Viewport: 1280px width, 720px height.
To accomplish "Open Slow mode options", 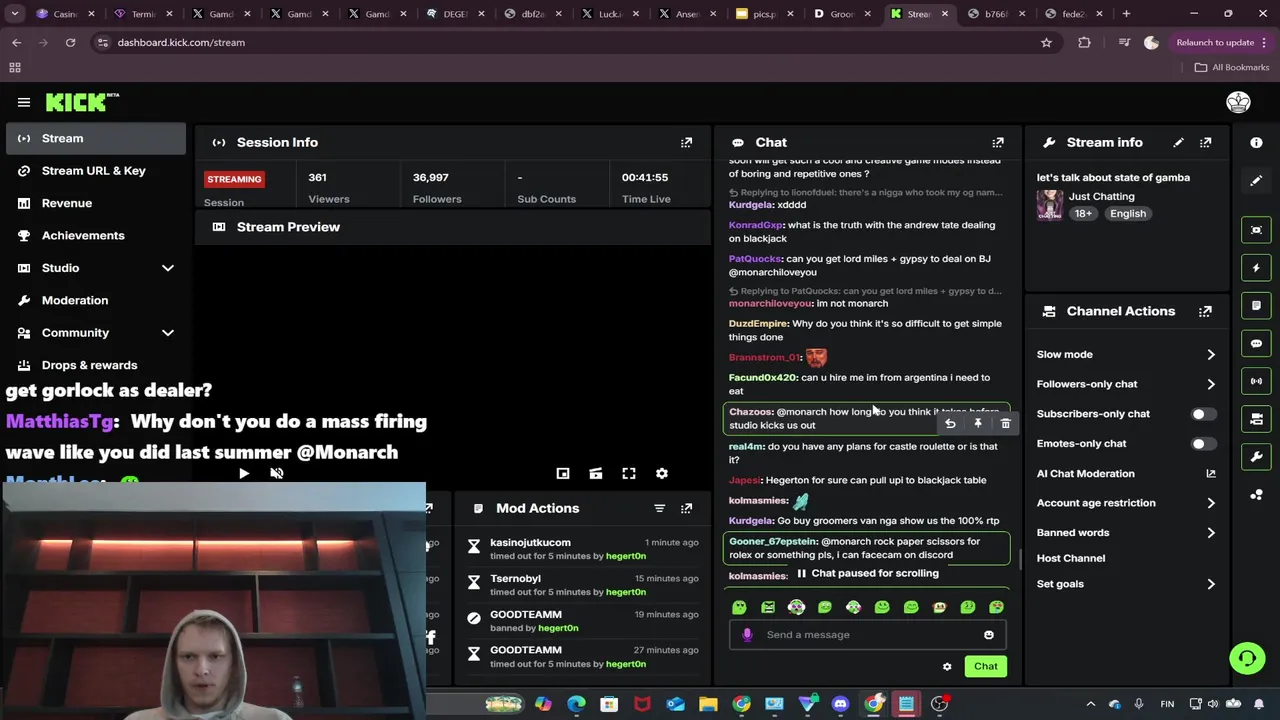I will pos(1126,355).
